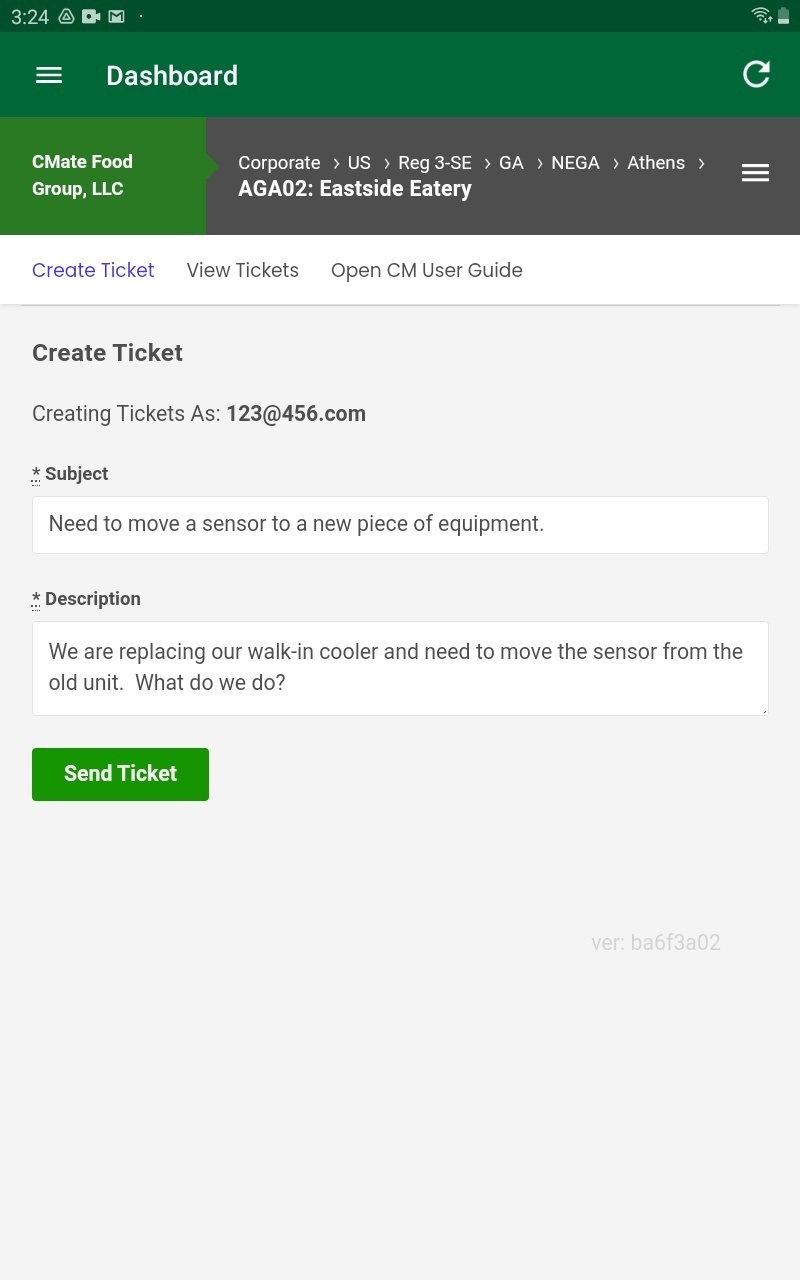Tap the screen recorder icon in status bar
The image size is (800, 1280).
coord(91,16)
